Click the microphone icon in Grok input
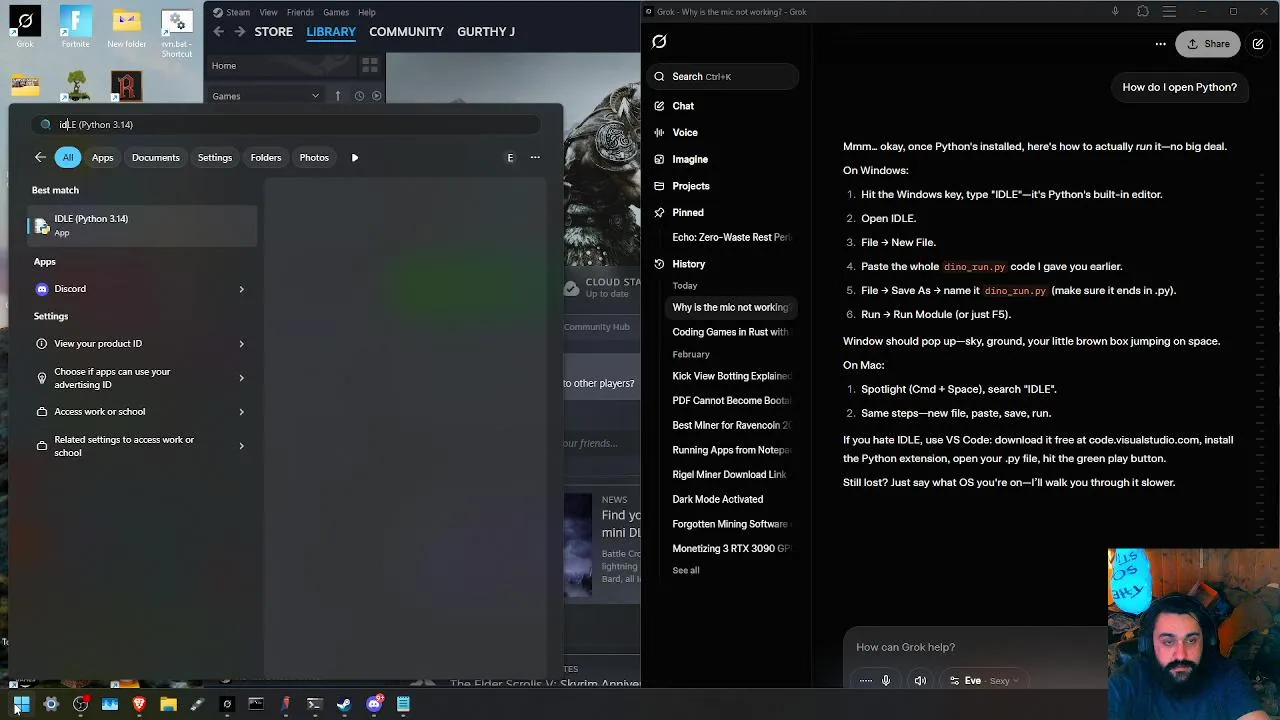1280x720 pixels. 886,681
